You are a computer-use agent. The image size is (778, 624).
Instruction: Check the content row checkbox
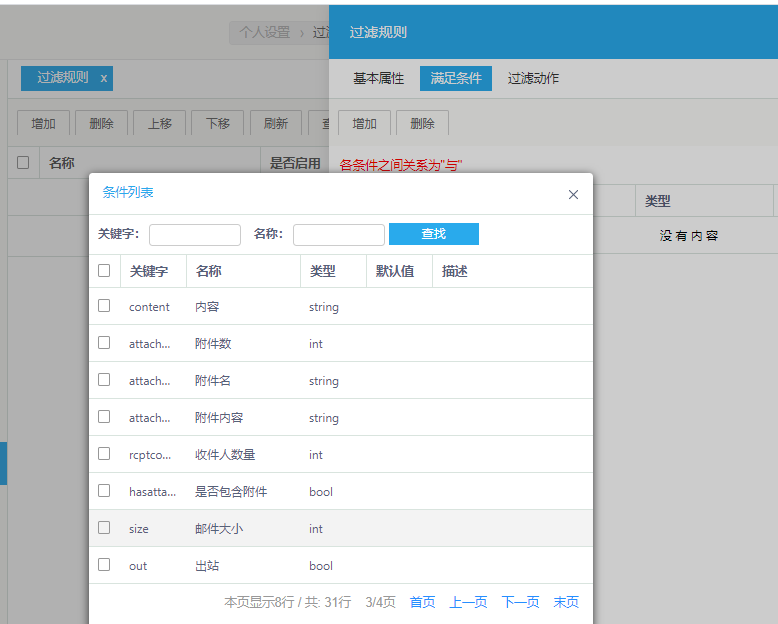point(104,306)
